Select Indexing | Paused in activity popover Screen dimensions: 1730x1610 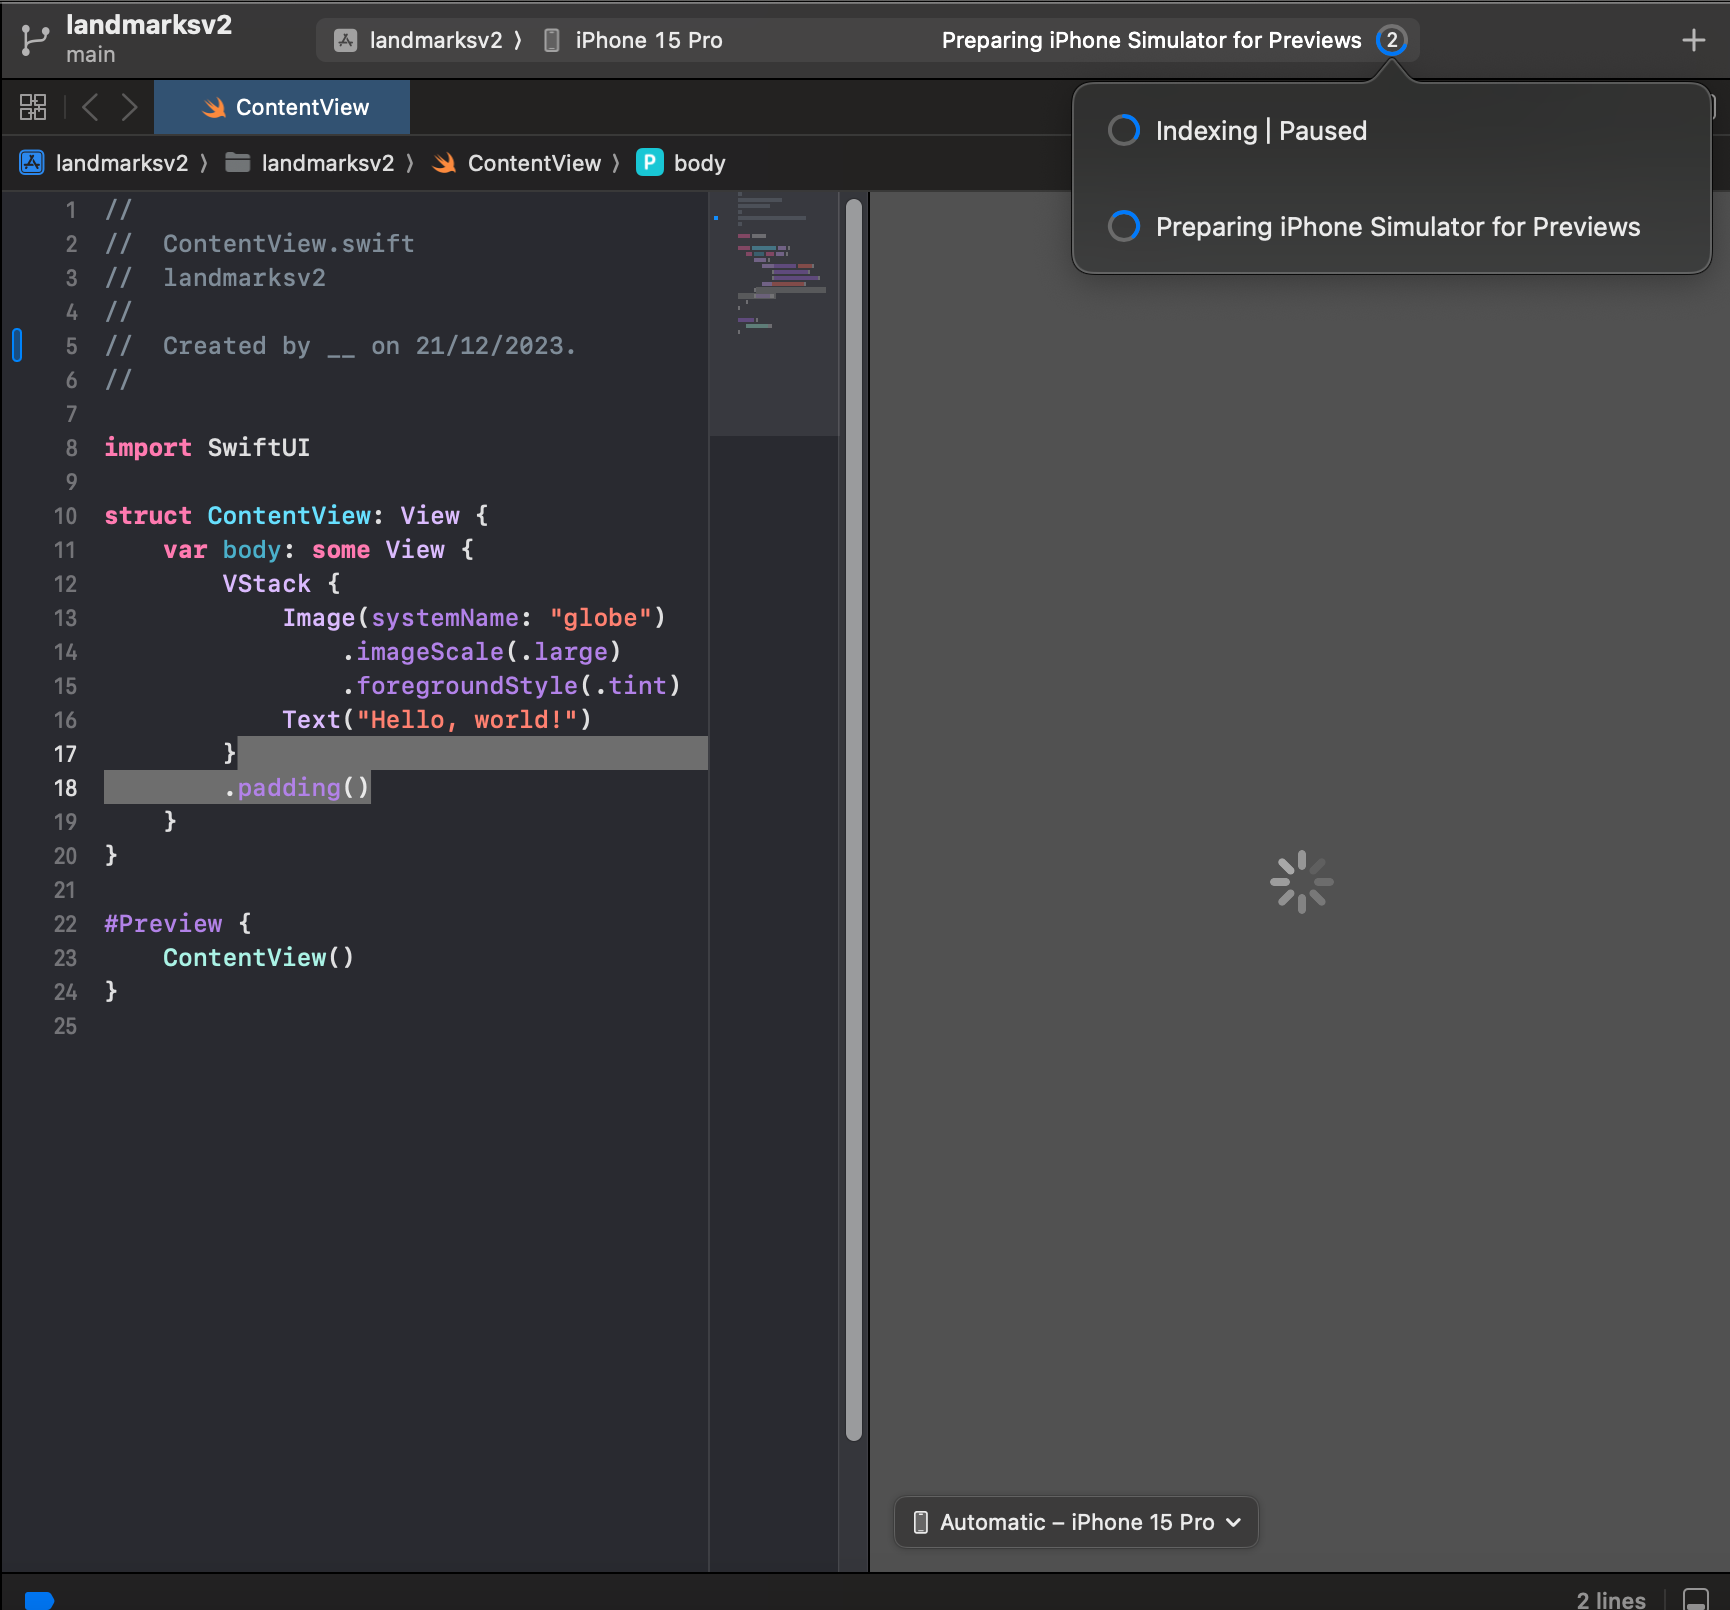(1260, 131)
